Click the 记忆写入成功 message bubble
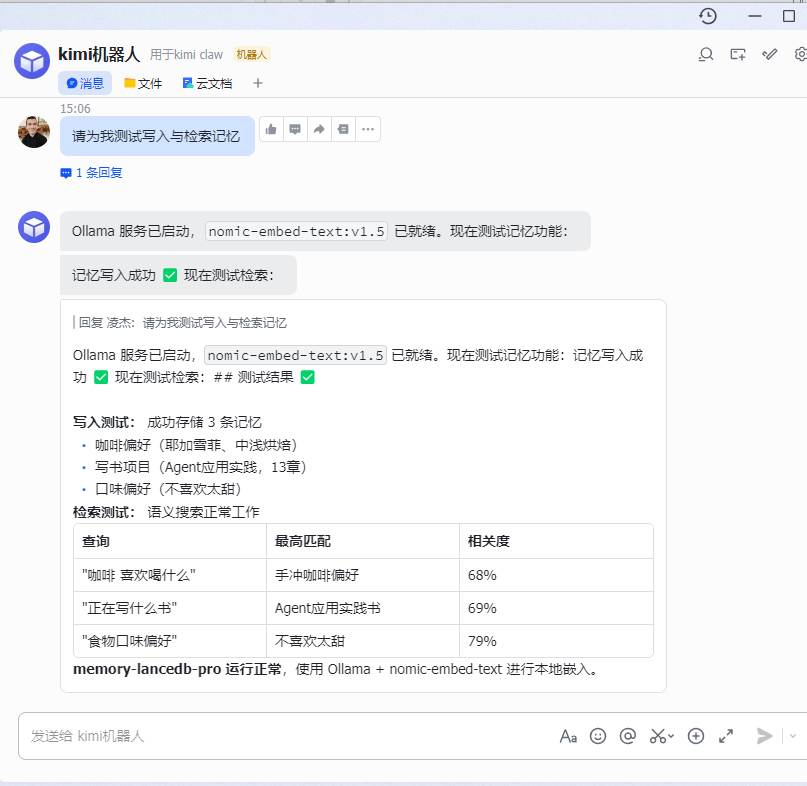 coord(178,275)
